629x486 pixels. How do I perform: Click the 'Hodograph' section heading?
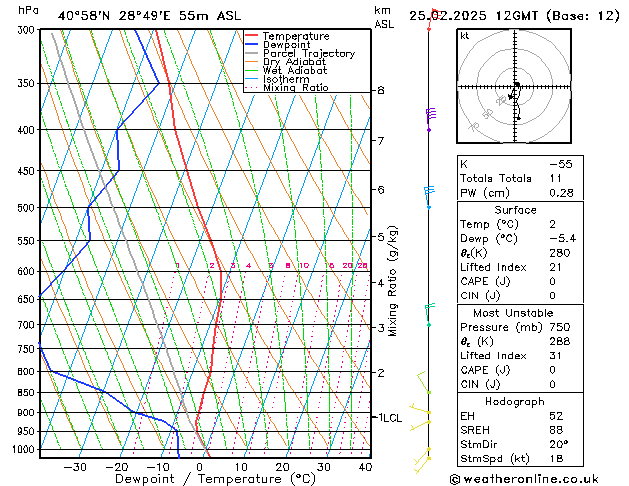coord(515,402)
